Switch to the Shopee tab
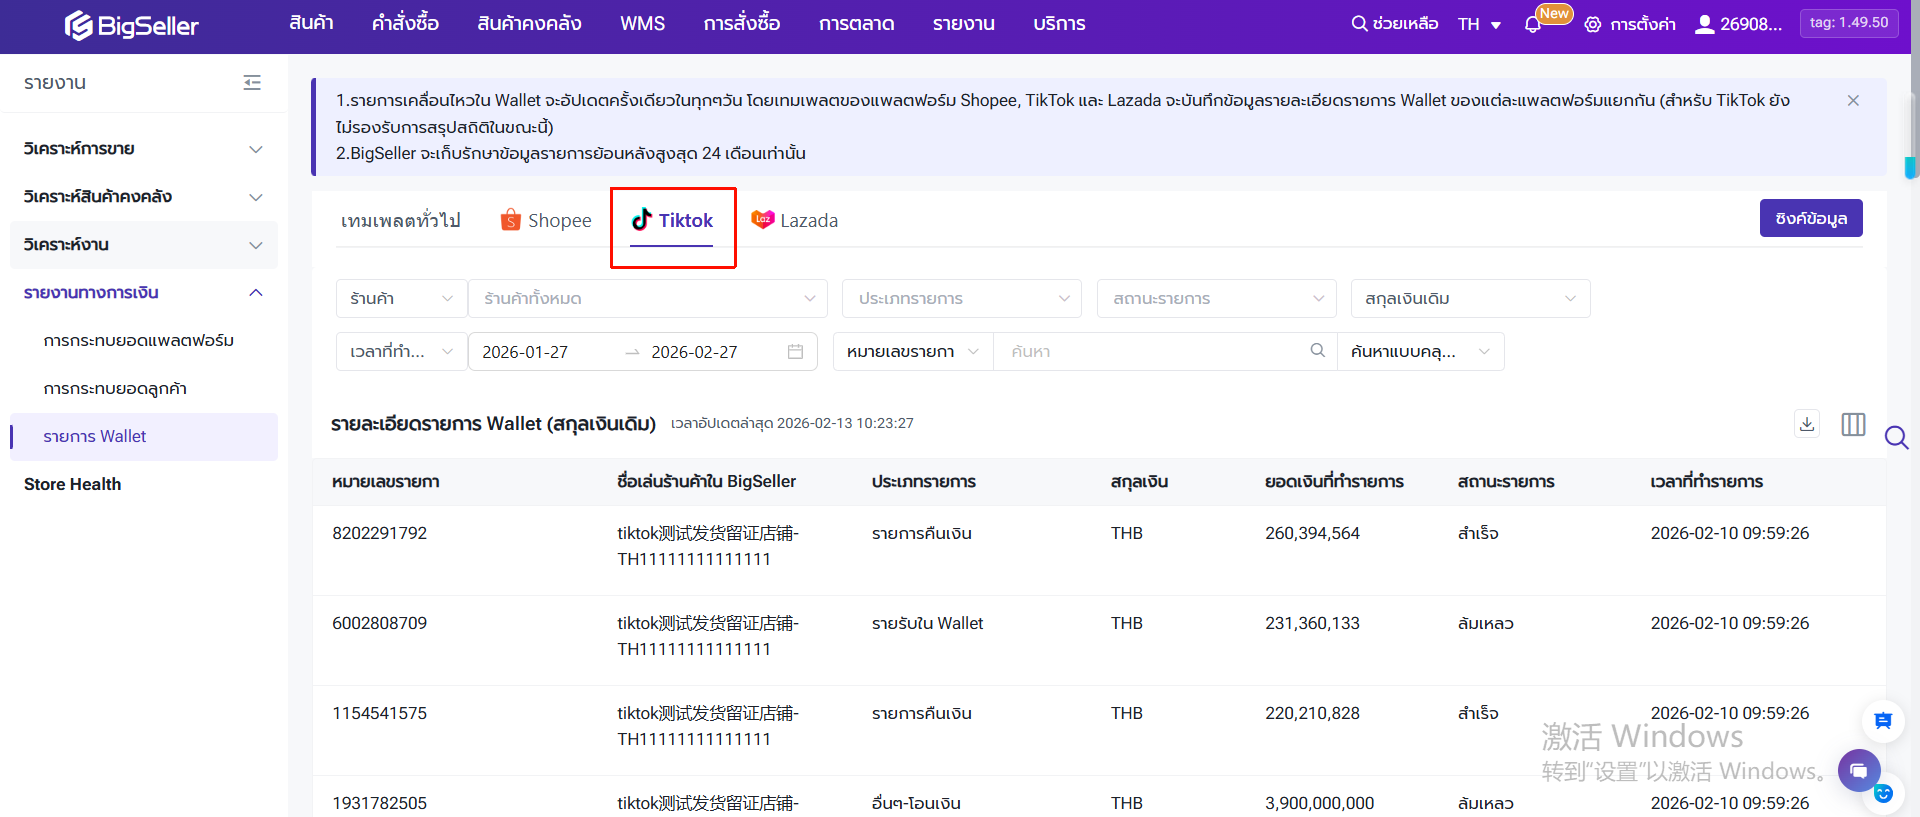Image resolution: width=1920 pixels, height=817 pixels. (x=546, y=221)
